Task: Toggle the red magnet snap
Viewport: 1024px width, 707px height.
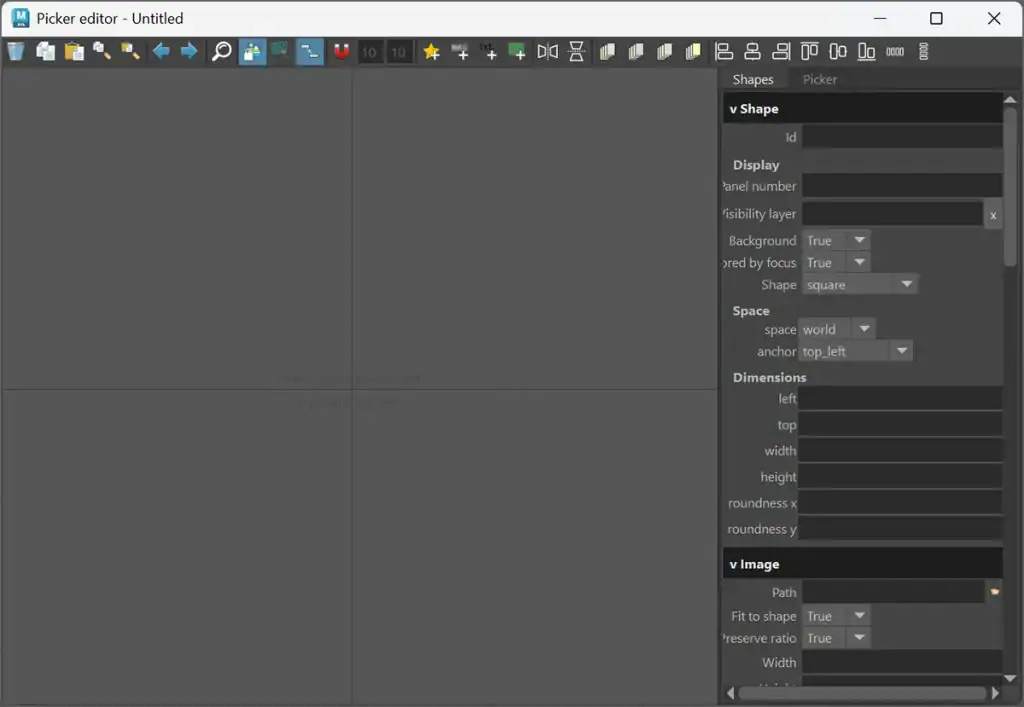Action: pos(341,51)
